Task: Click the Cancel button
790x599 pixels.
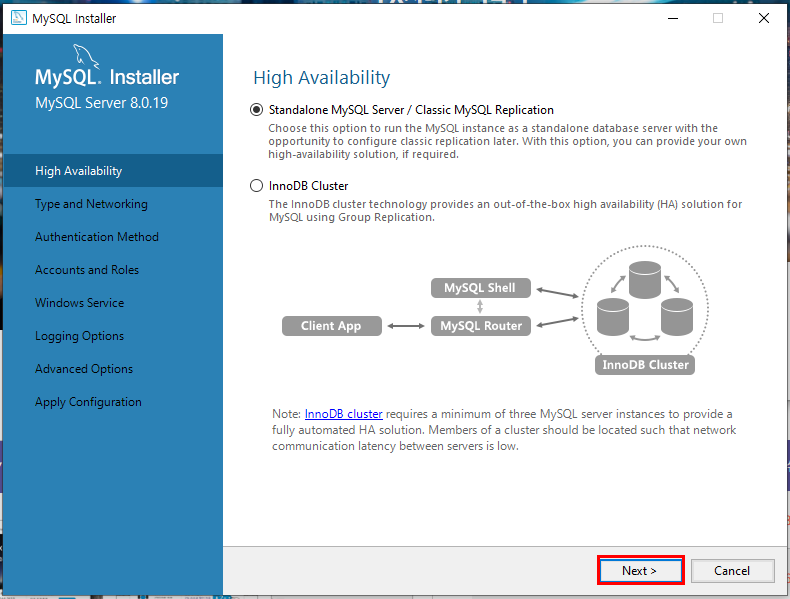Action: click(732, 570)
